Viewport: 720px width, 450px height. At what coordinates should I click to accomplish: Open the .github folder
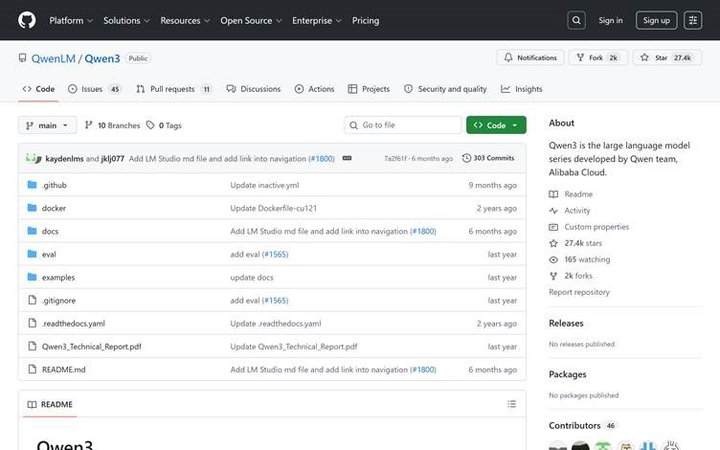coord(54,185)
